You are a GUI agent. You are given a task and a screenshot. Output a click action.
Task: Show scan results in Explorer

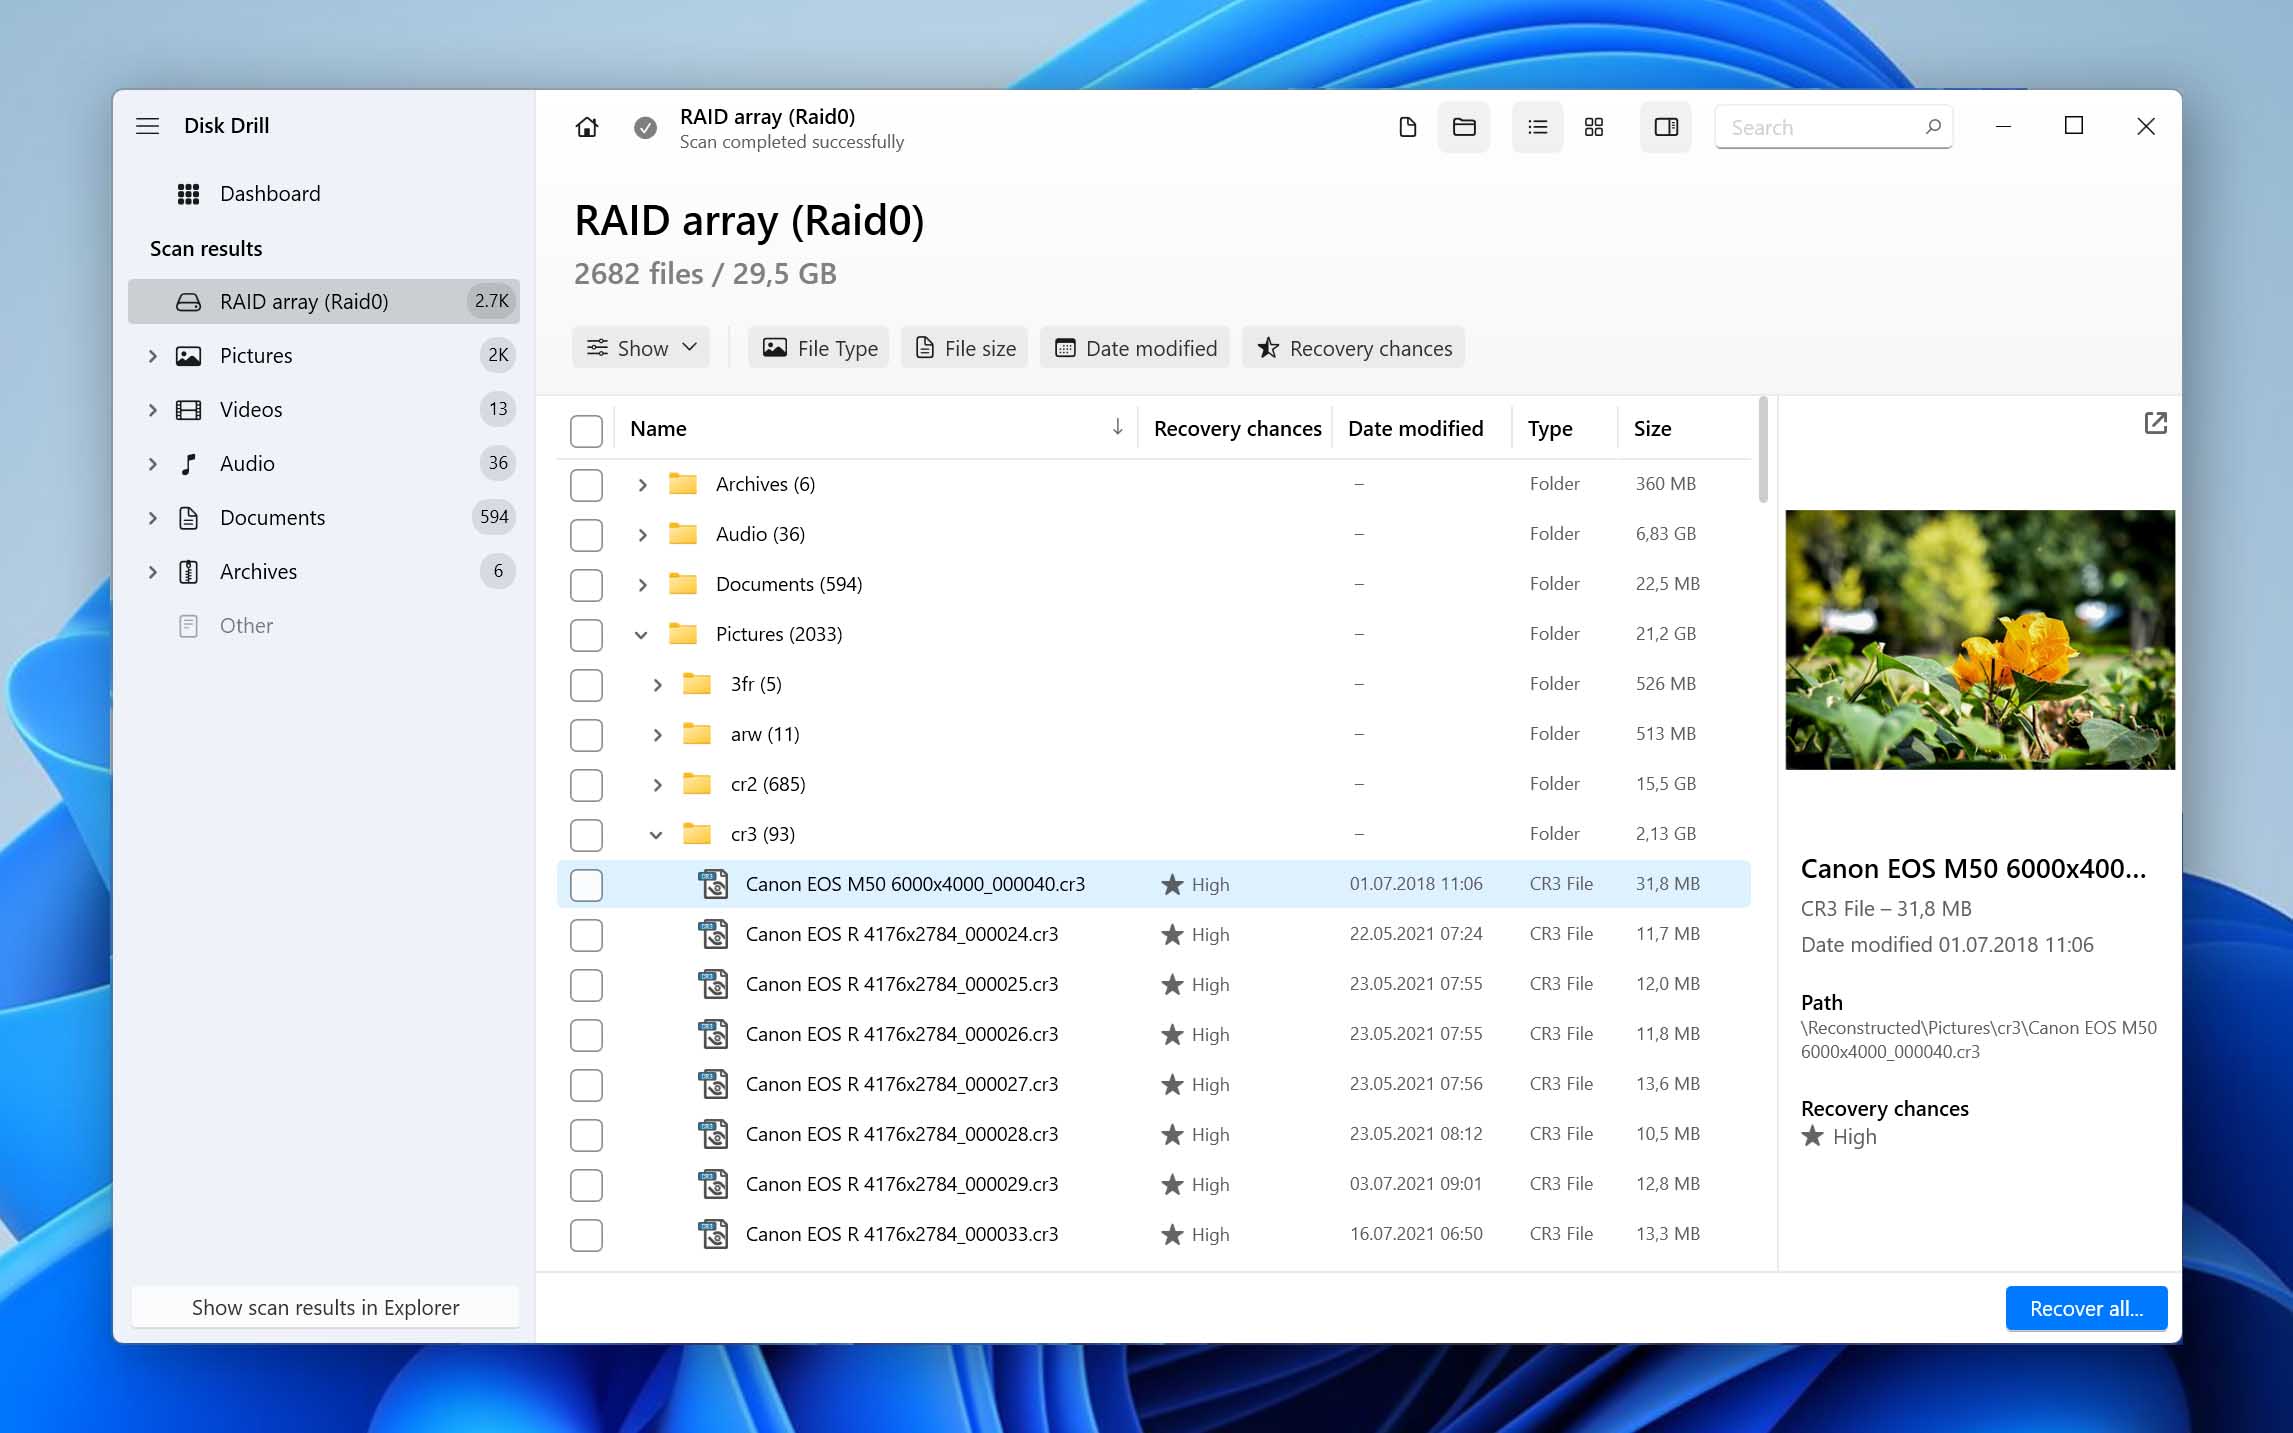pyautogui.click(x=324, y=1306)
